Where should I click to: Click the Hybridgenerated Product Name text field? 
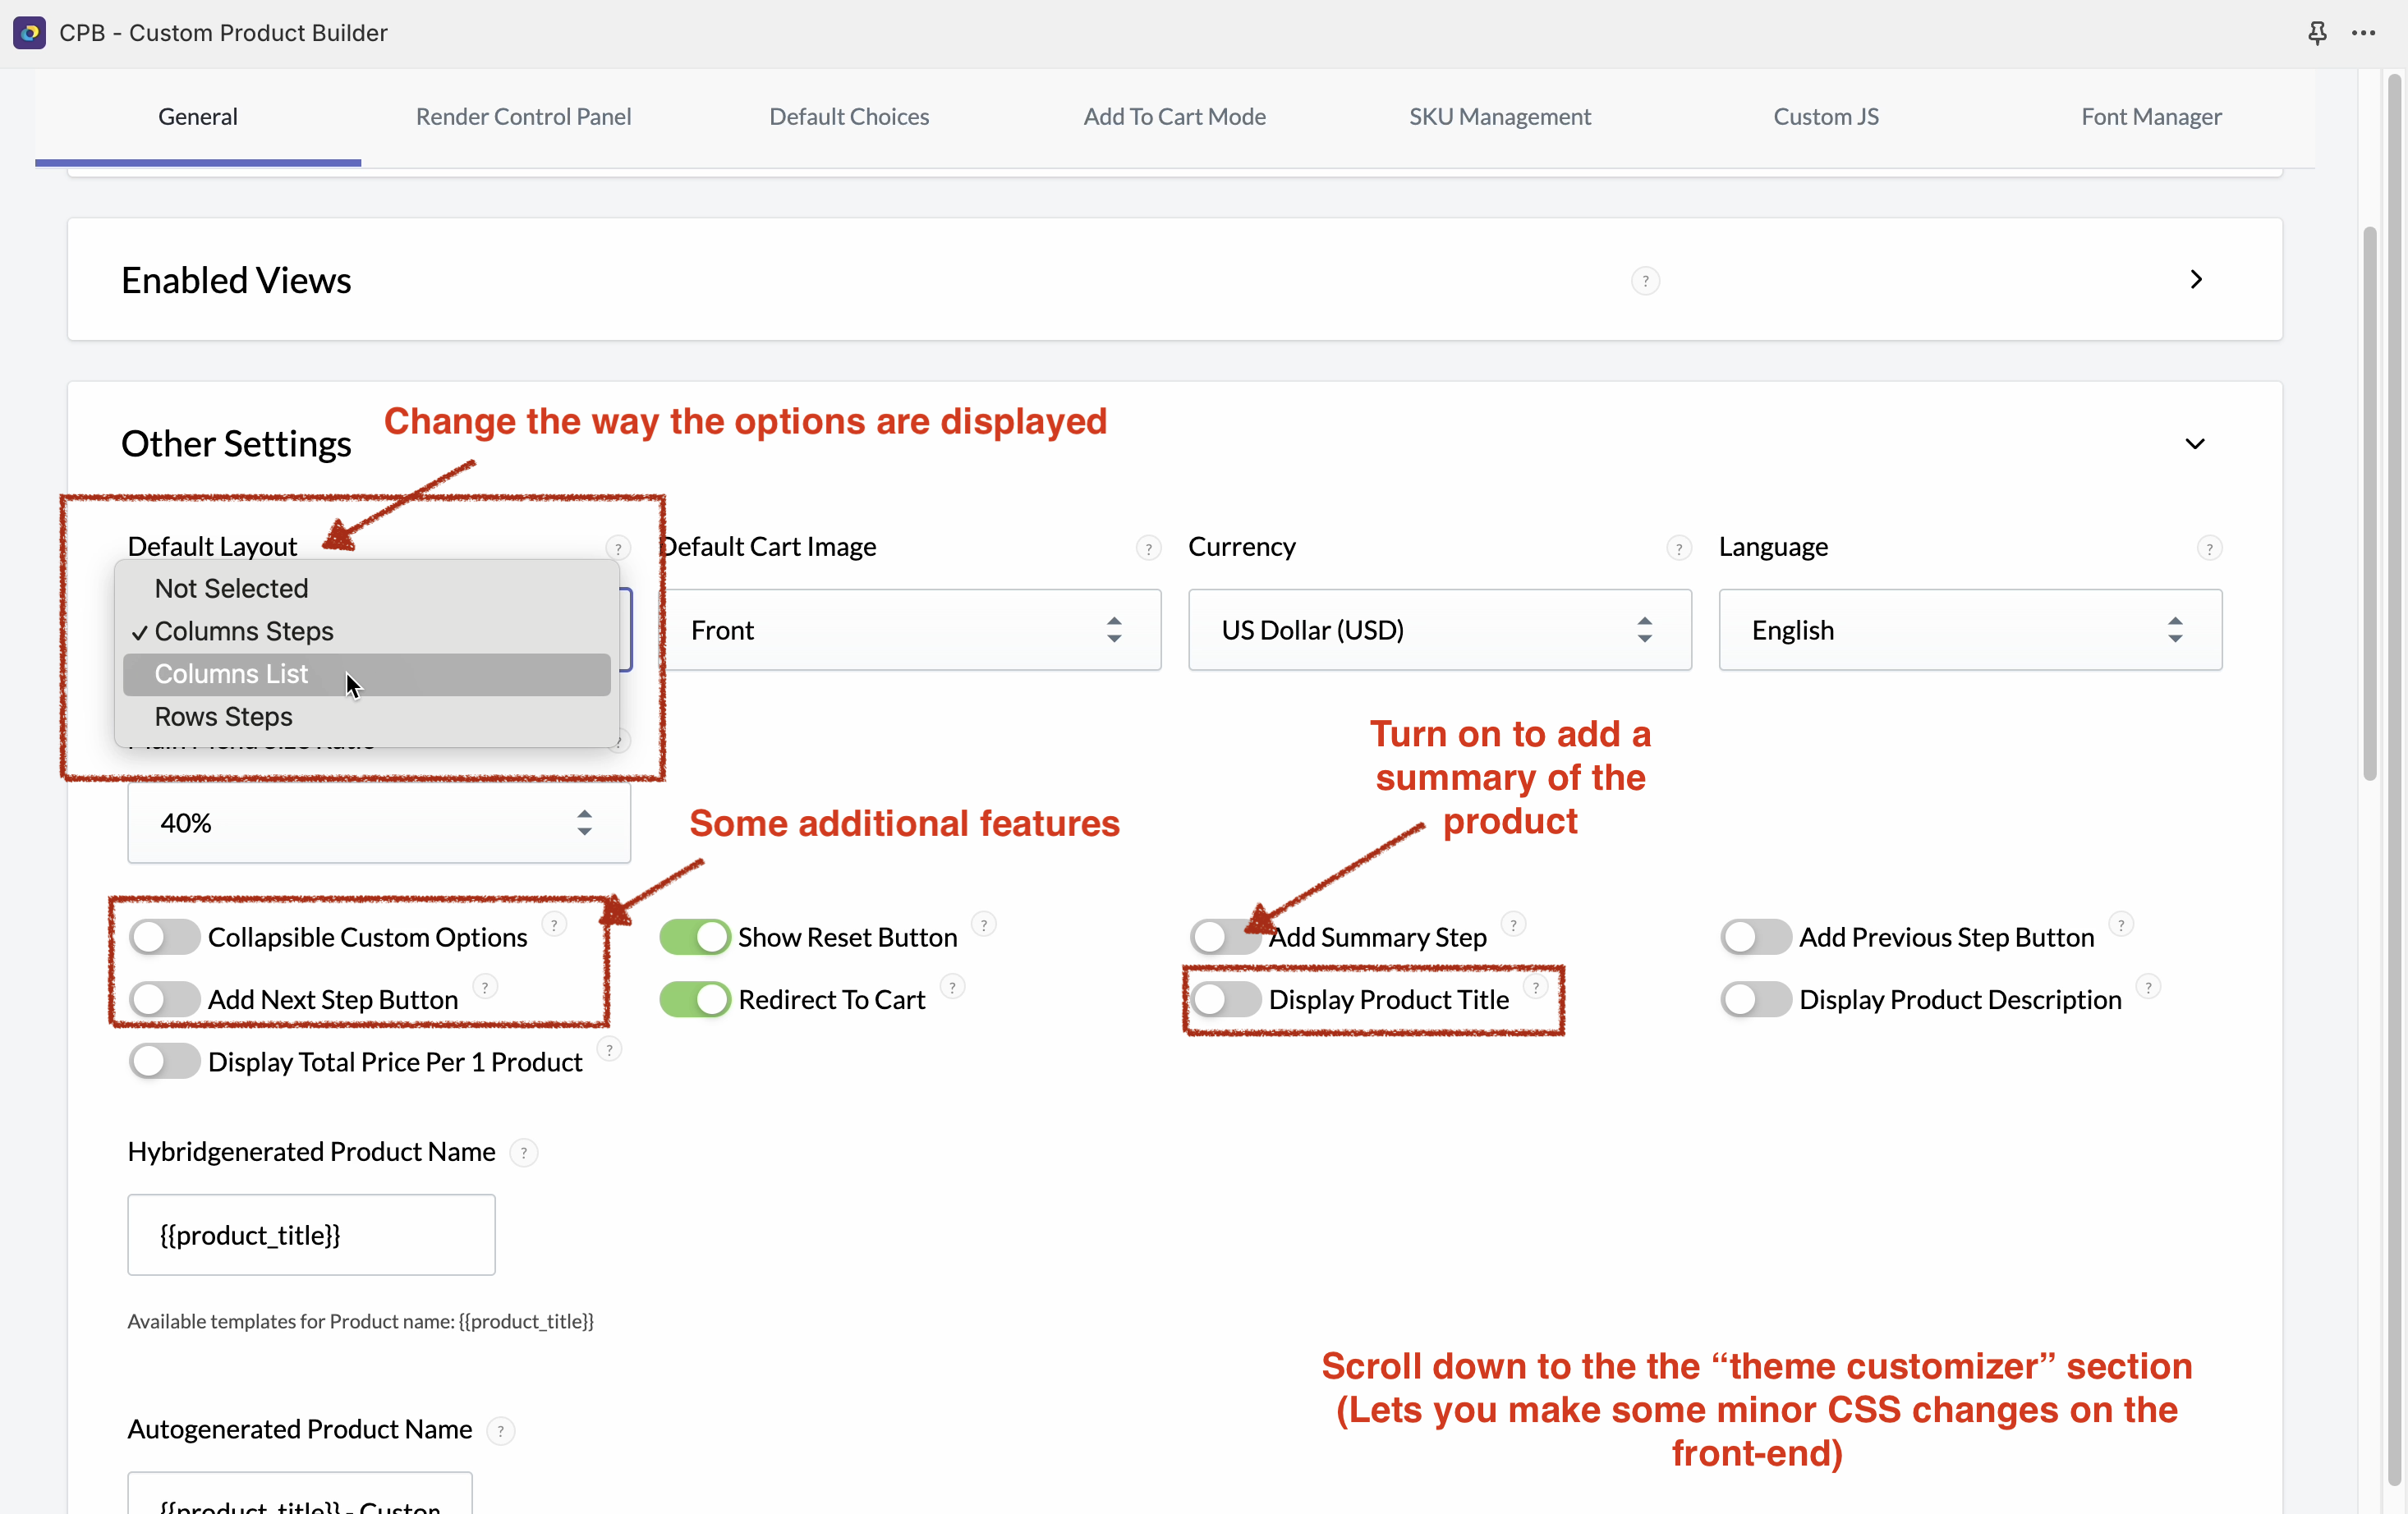coord(311,1235)
